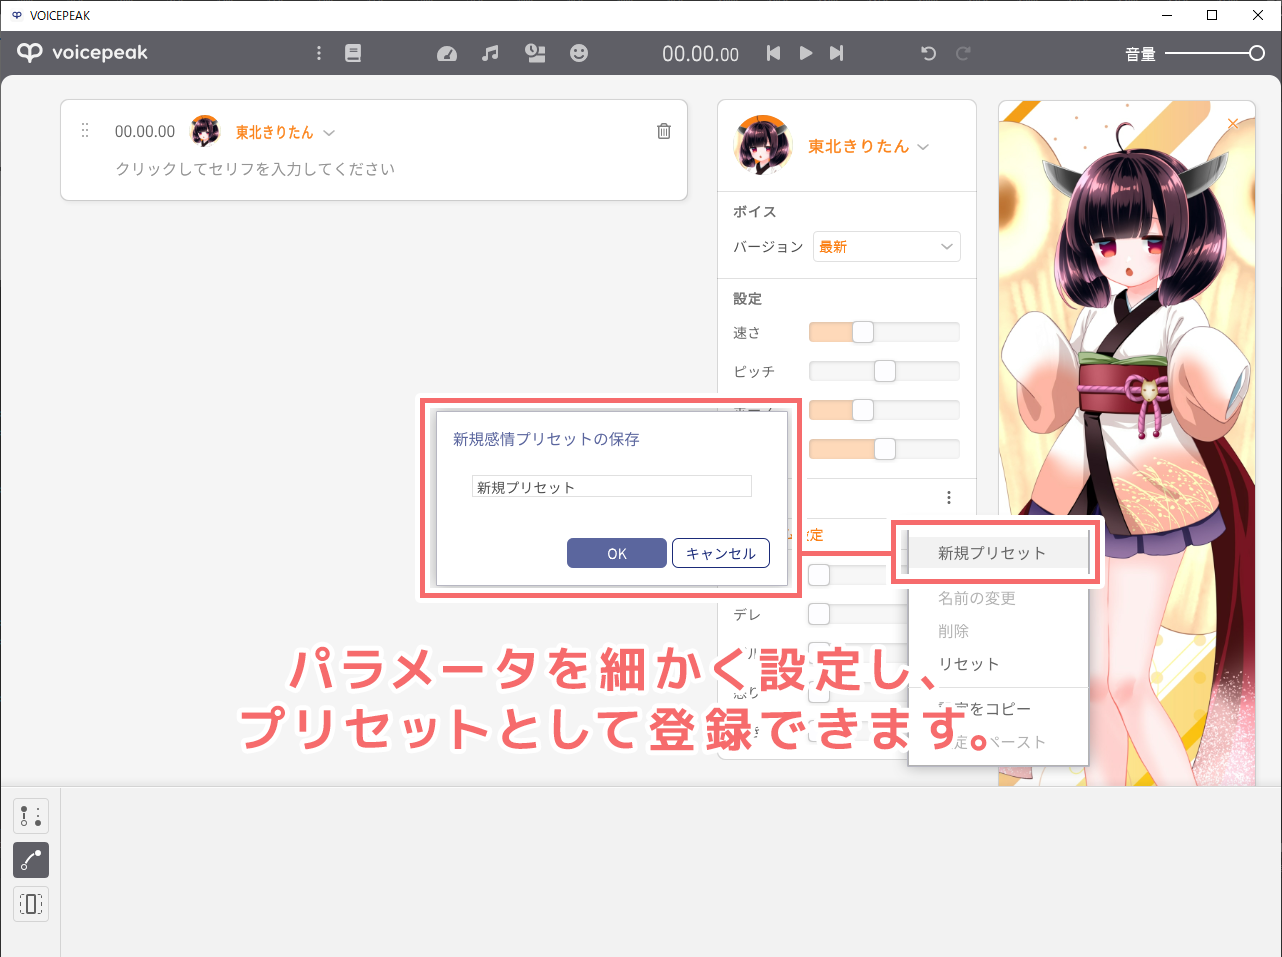Select the bracket range tool in the bottom-left panel
The width and height of the screenshot is (1282, 957).
pyautogui.click(x=31, y=904)
